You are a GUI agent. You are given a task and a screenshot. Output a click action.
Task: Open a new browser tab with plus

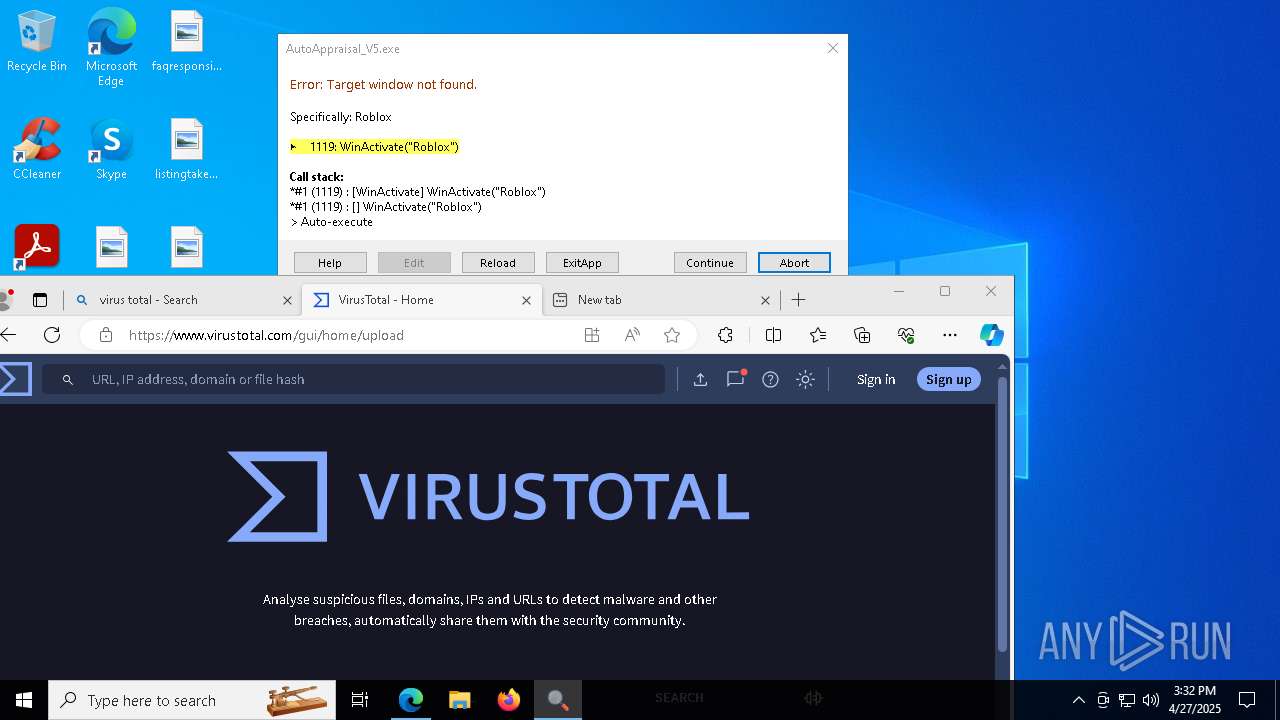point(798,300)
